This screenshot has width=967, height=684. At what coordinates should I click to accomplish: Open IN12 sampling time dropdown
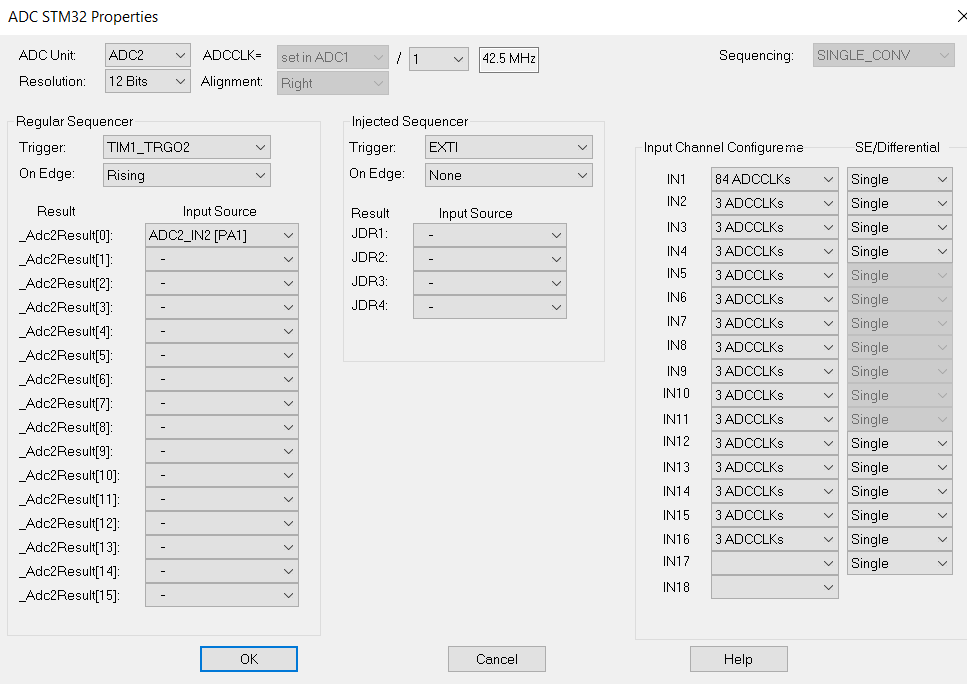(x=775, y=444)
